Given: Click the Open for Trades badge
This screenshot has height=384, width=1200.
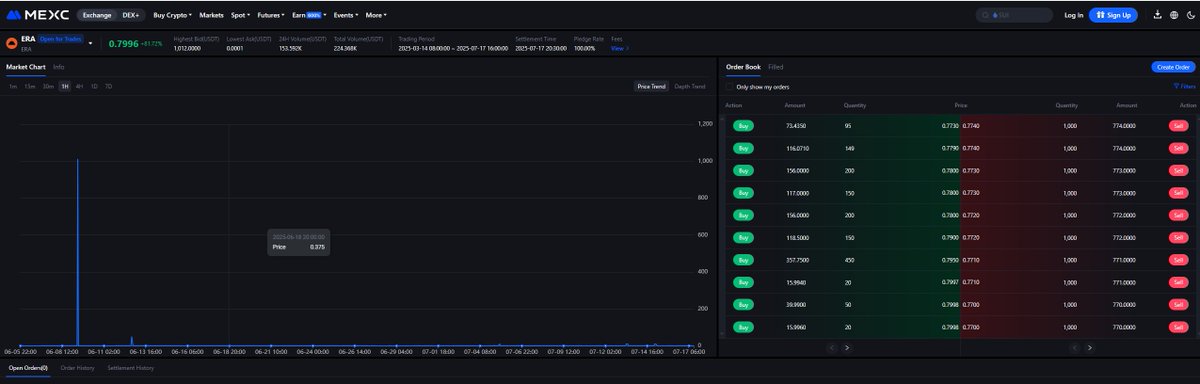Looking at the screenshot, I should pyautogui.click(x=60, y=39).
